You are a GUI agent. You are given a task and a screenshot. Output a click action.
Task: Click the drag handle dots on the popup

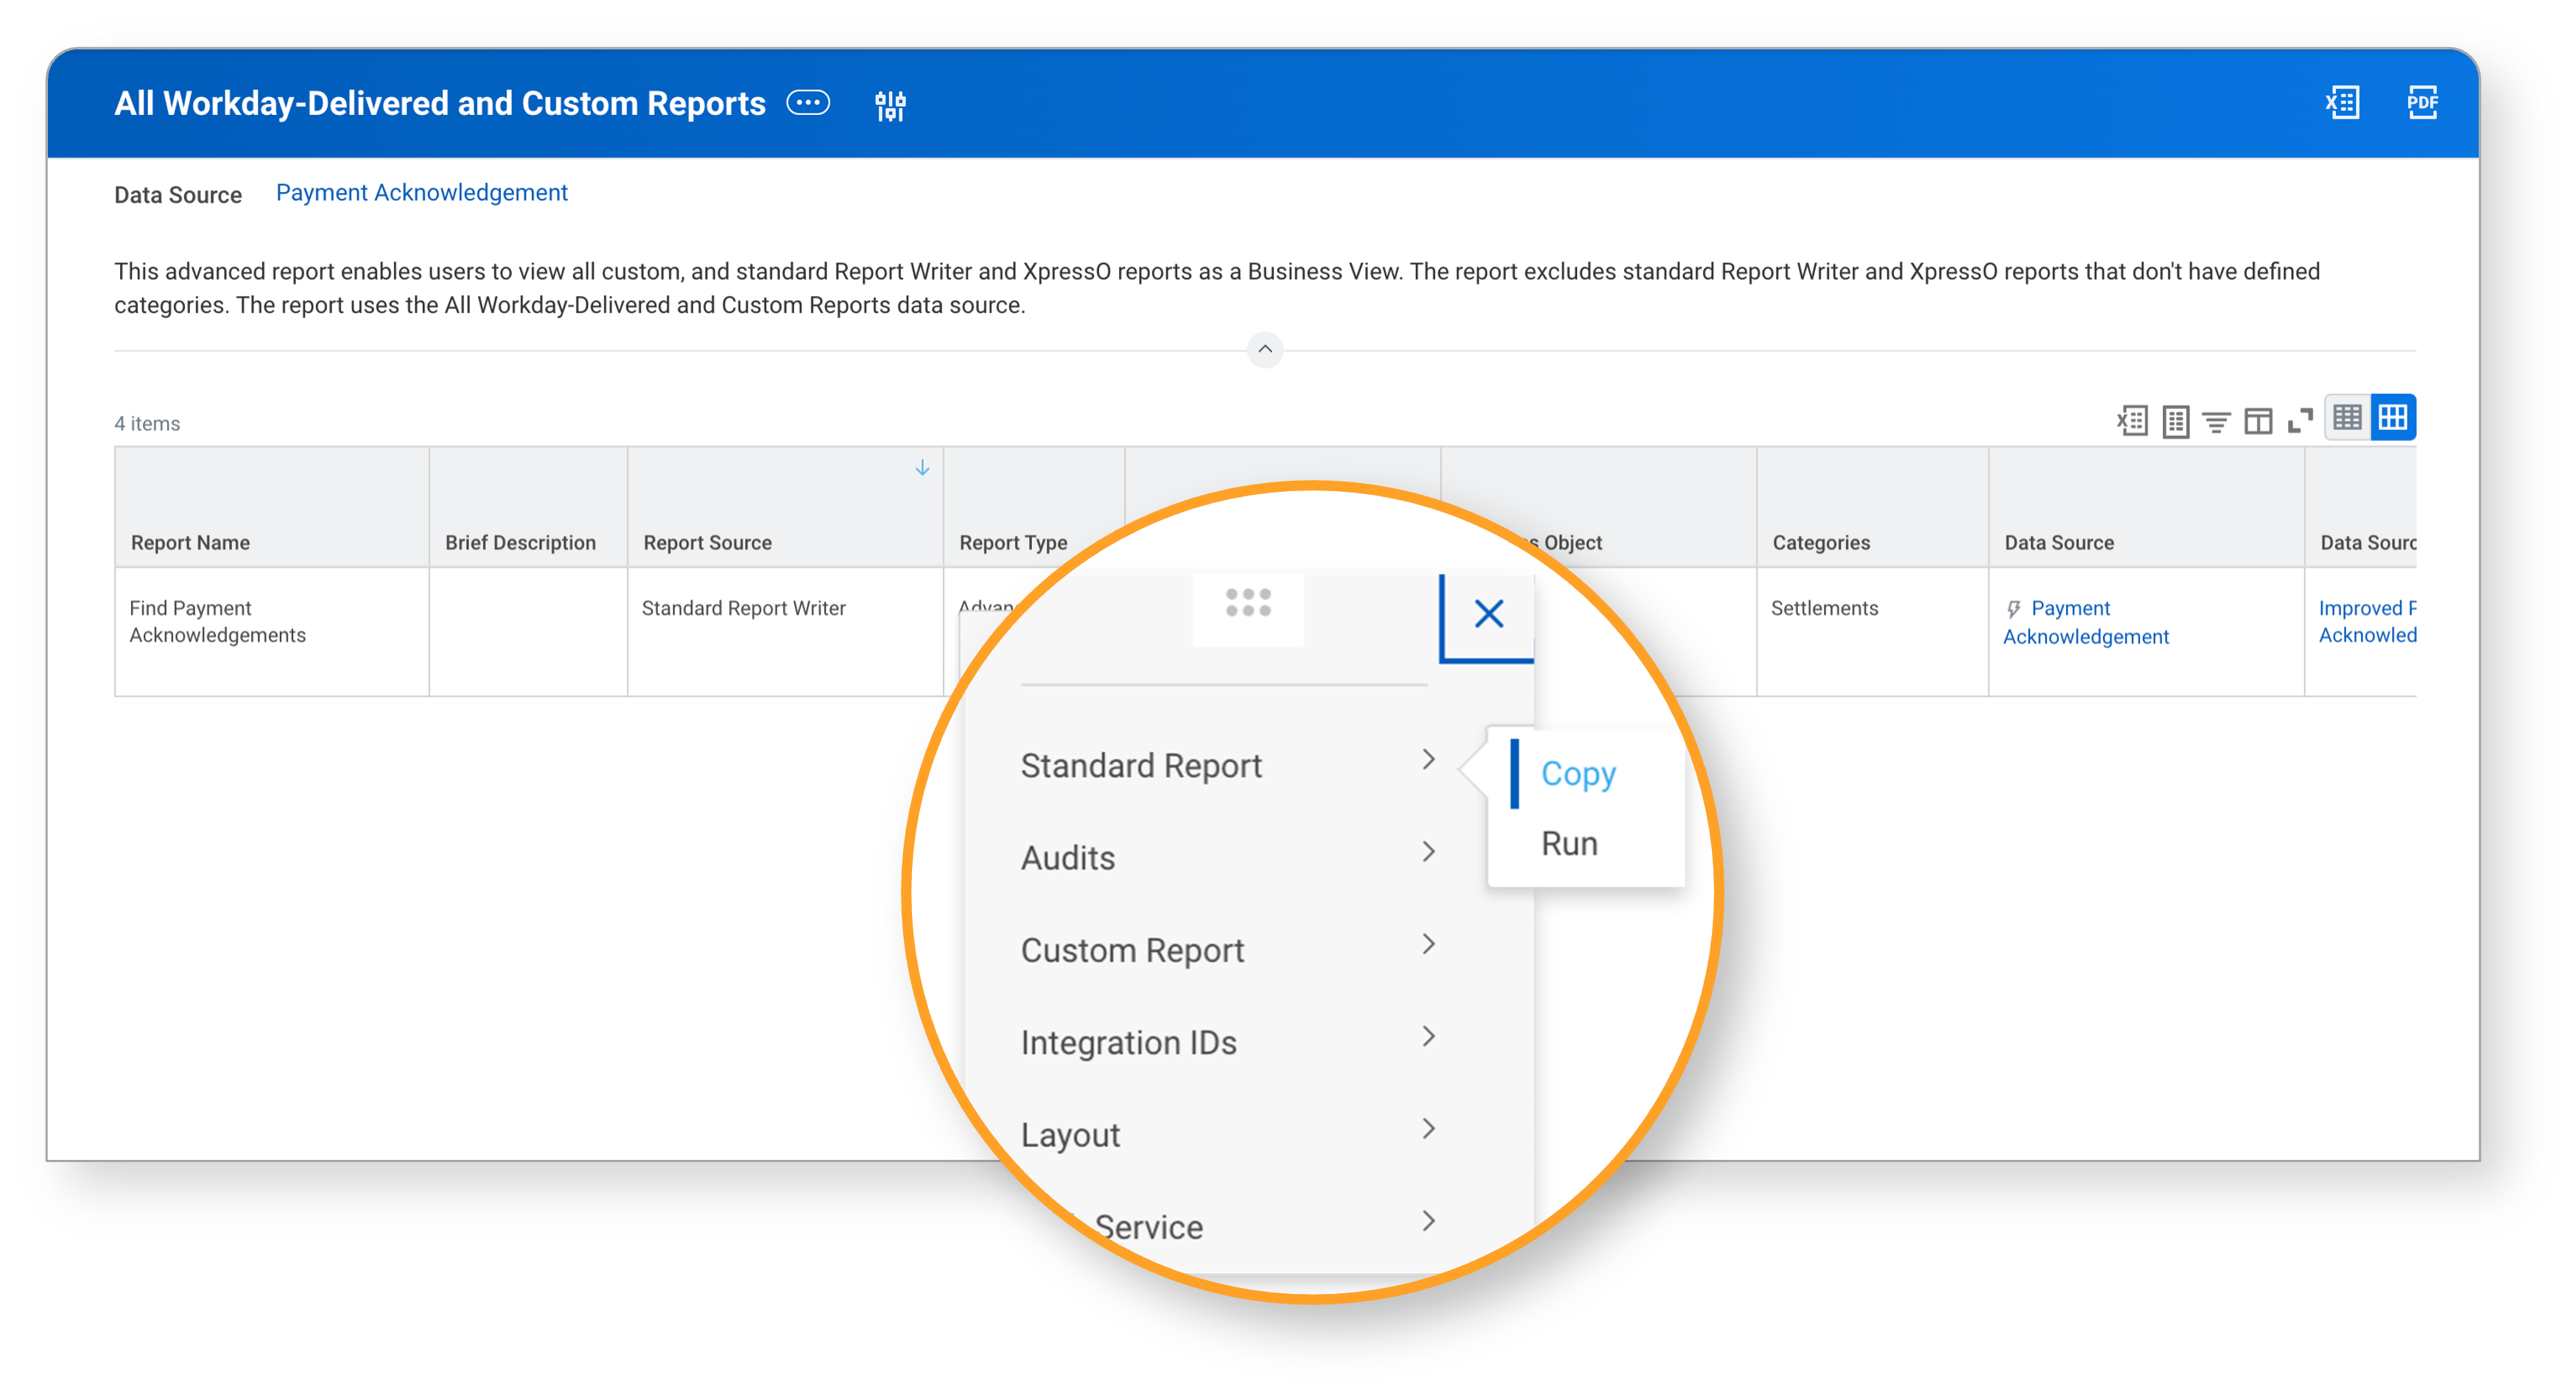click(1248, 603)
